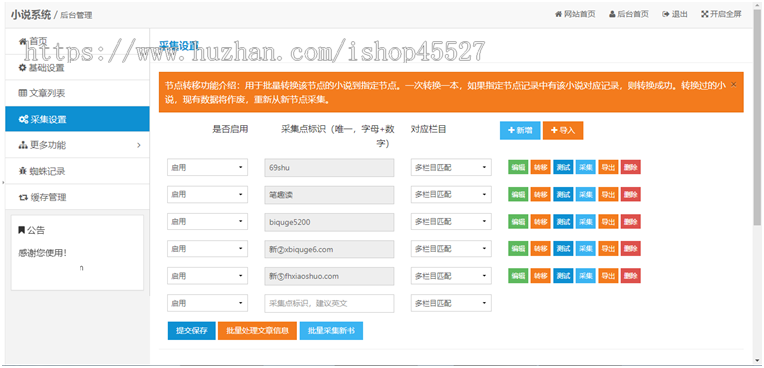
Task: Click 删除 for 69shu row
Action: click(x=630, y=167)
